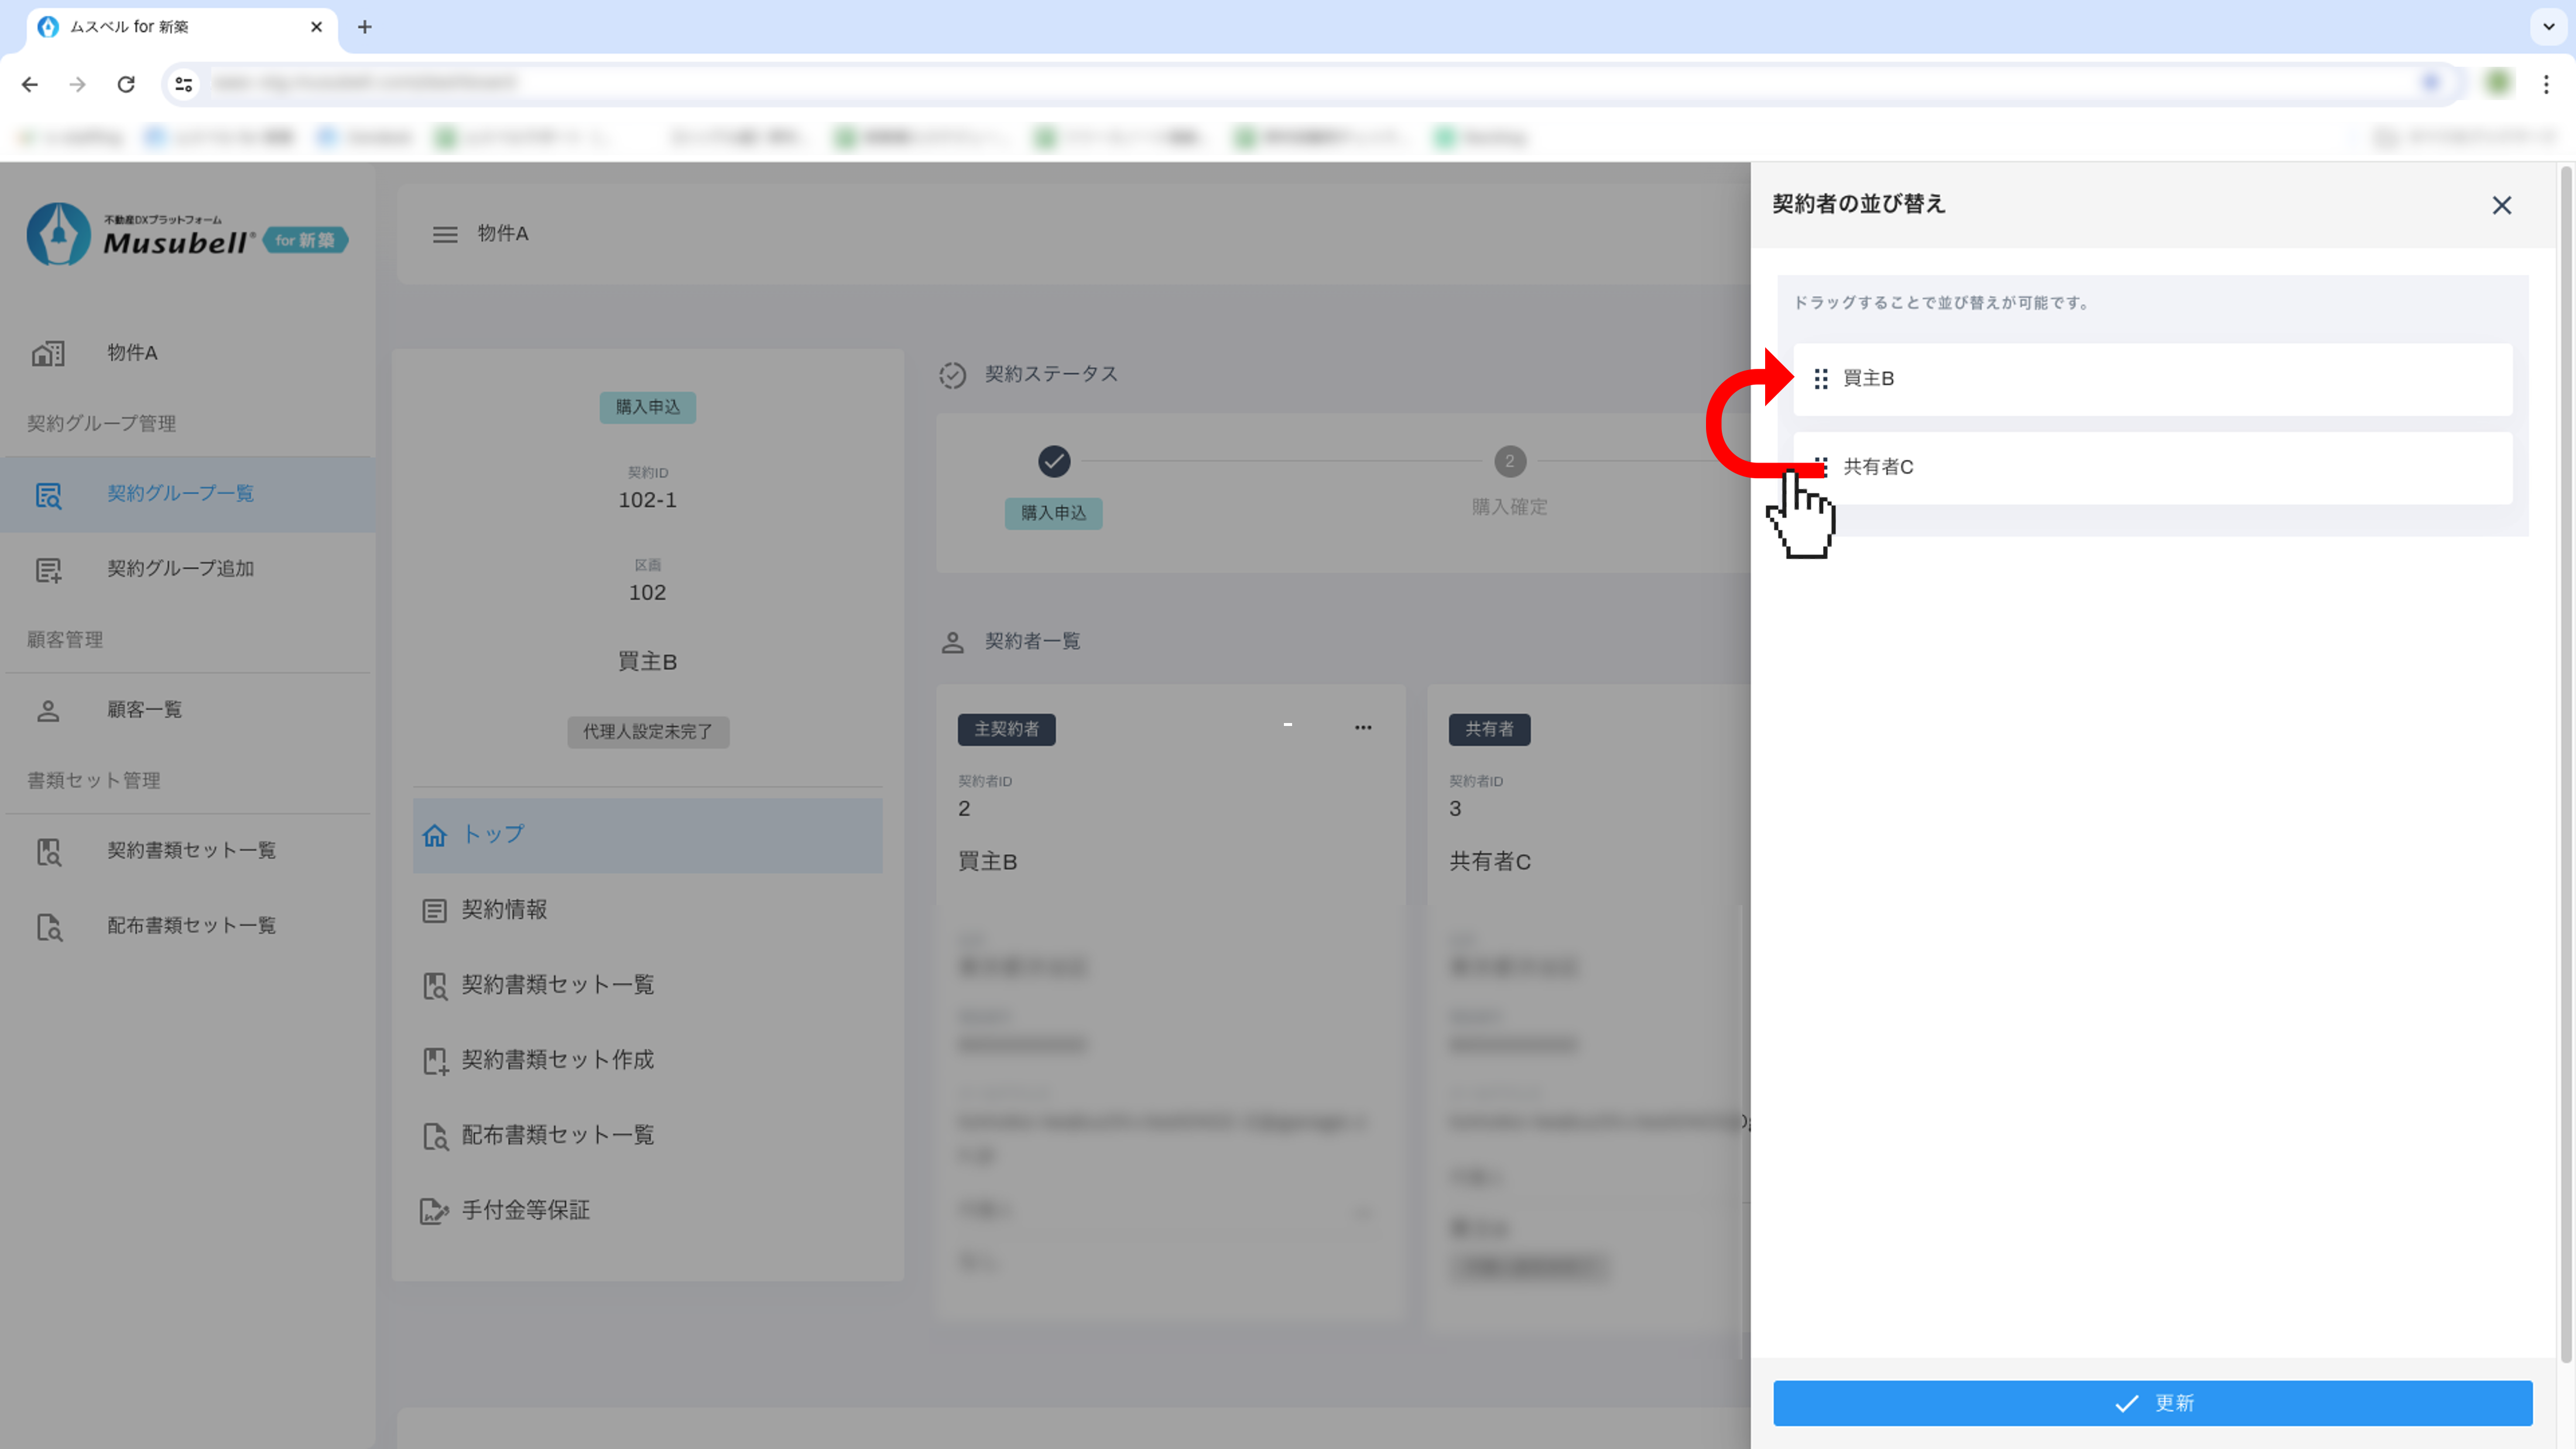
Task: Click the 顧客一覧 person icon
Action: click(x=48, y=710)
